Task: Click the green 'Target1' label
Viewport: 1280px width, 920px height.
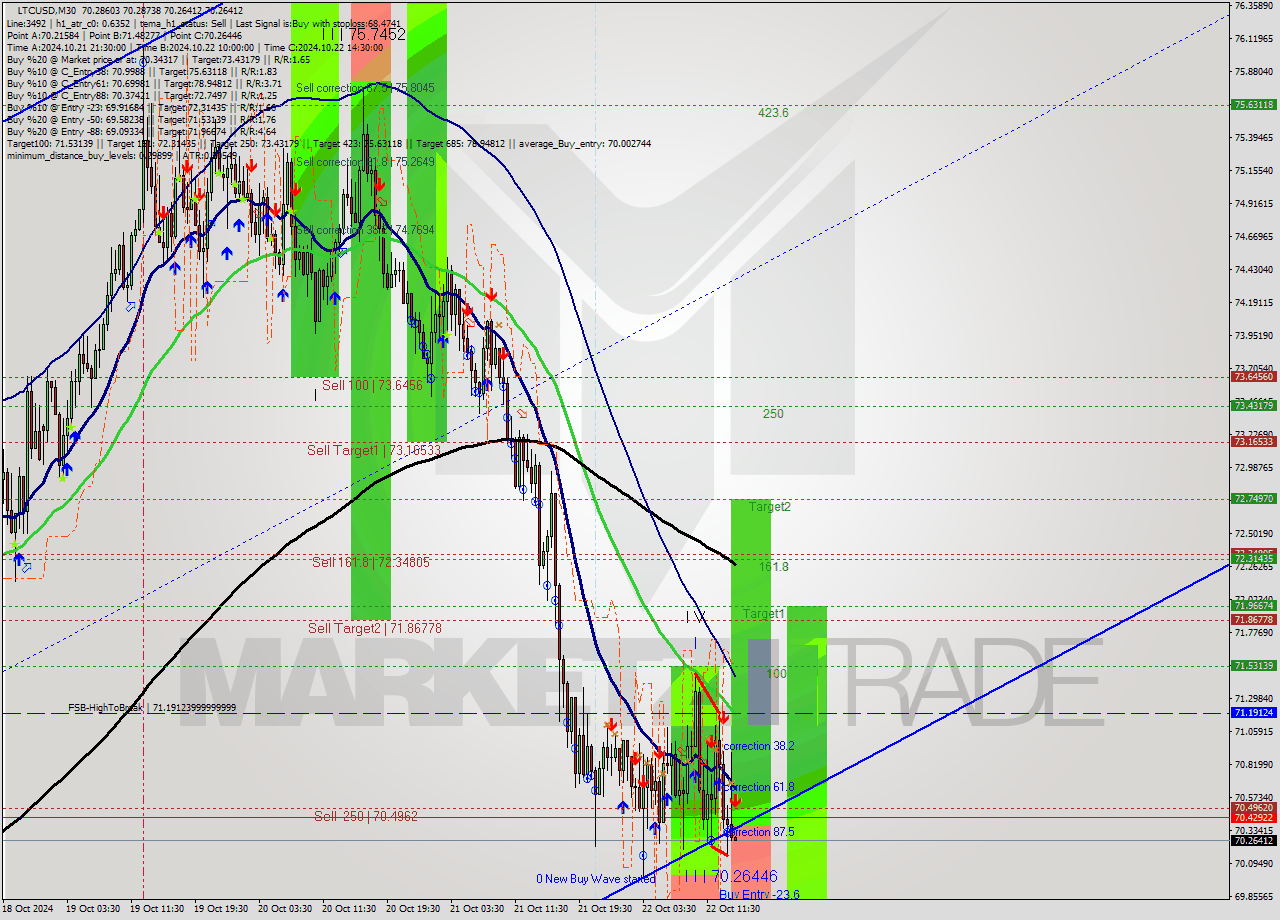Action: pos(763,613)
